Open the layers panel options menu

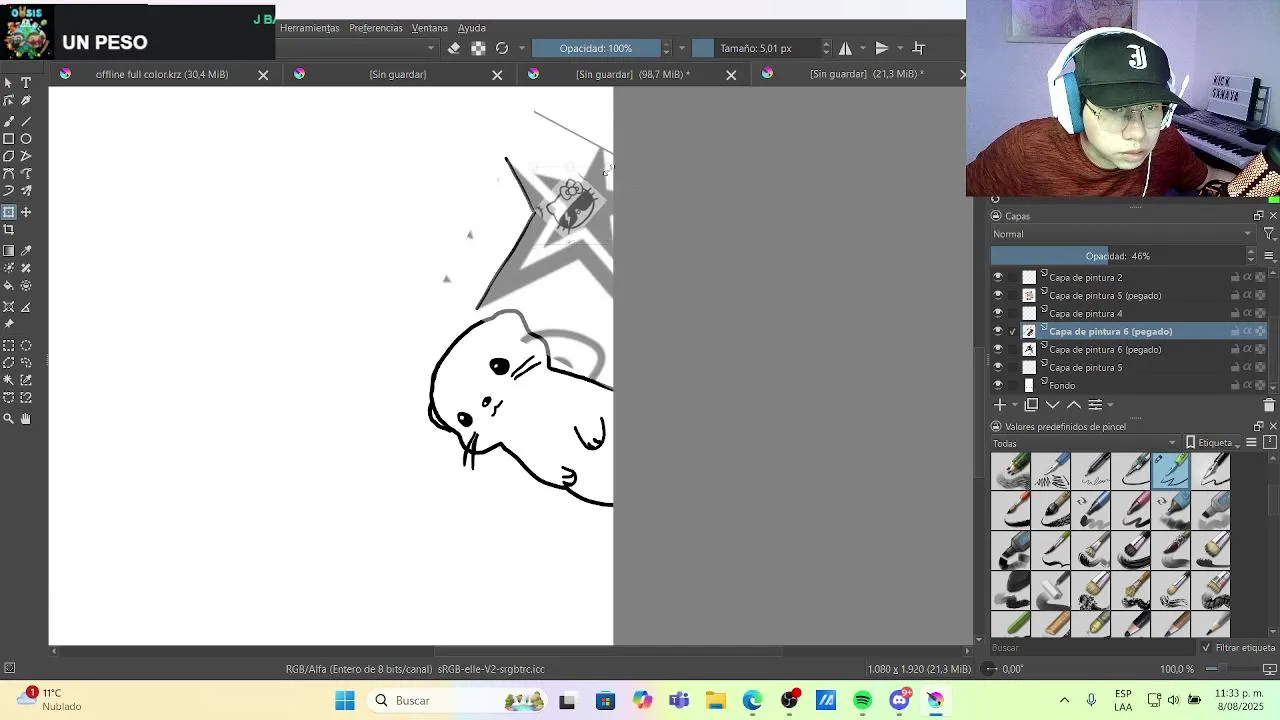click(1269, 256)
